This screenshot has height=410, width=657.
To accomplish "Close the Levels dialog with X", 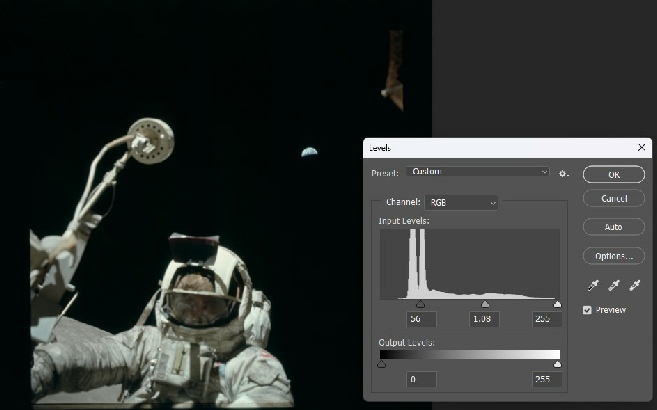I will tap(641, 147).
